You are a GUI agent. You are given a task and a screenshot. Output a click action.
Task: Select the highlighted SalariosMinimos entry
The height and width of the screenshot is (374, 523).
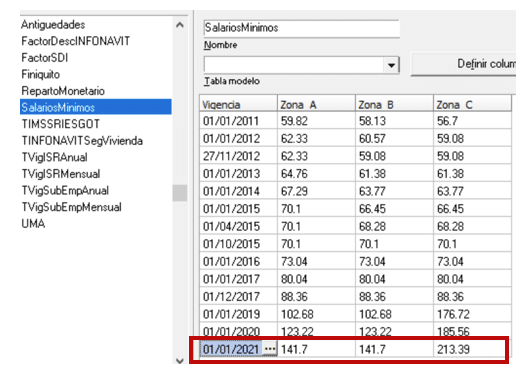[96, 107]
